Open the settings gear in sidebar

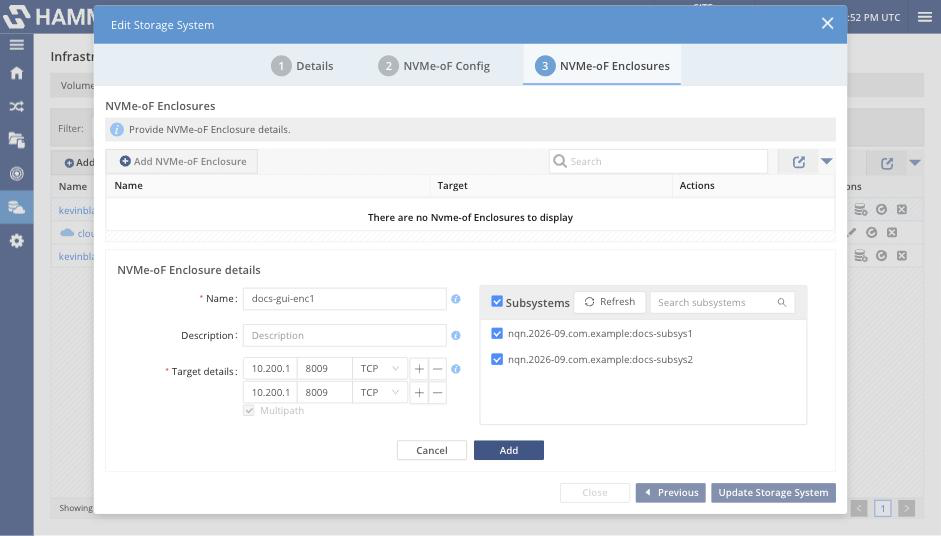click(17, 241)
